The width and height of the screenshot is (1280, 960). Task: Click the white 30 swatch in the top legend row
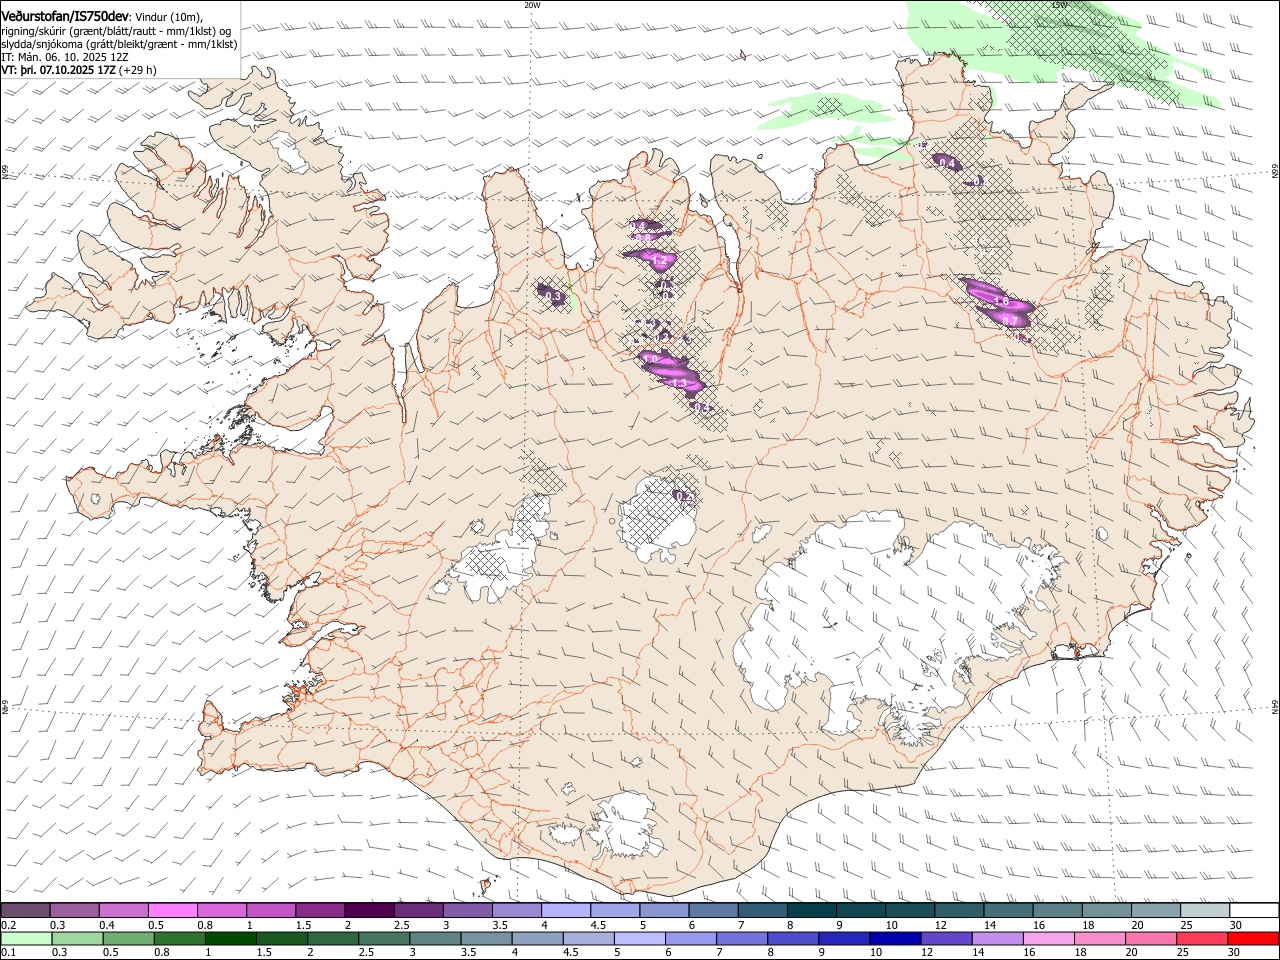[x=1255, y=910]
